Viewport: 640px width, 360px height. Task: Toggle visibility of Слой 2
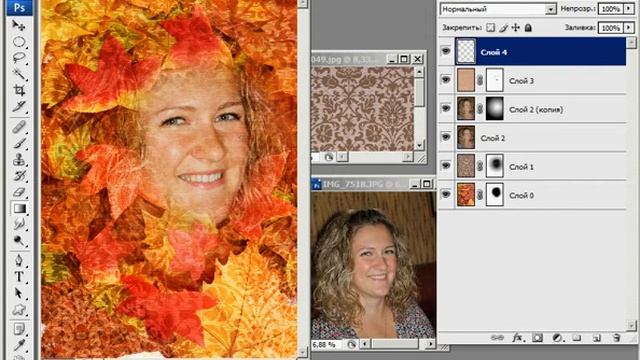(x=446, y=137)
